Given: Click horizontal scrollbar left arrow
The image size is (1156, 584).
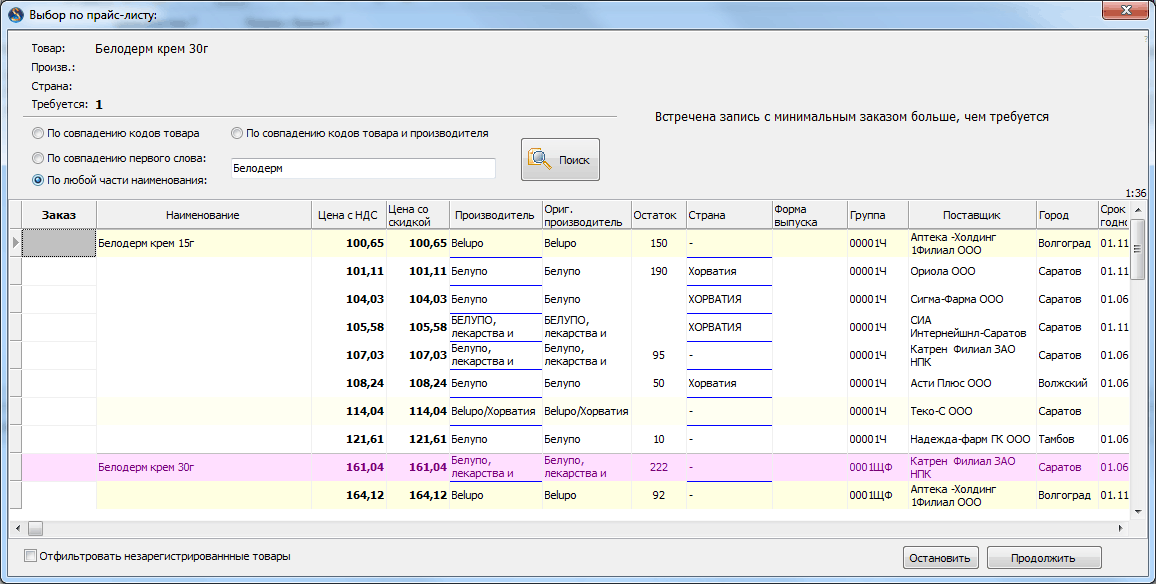Looking at the screenshot, I should tap(18, 528).
